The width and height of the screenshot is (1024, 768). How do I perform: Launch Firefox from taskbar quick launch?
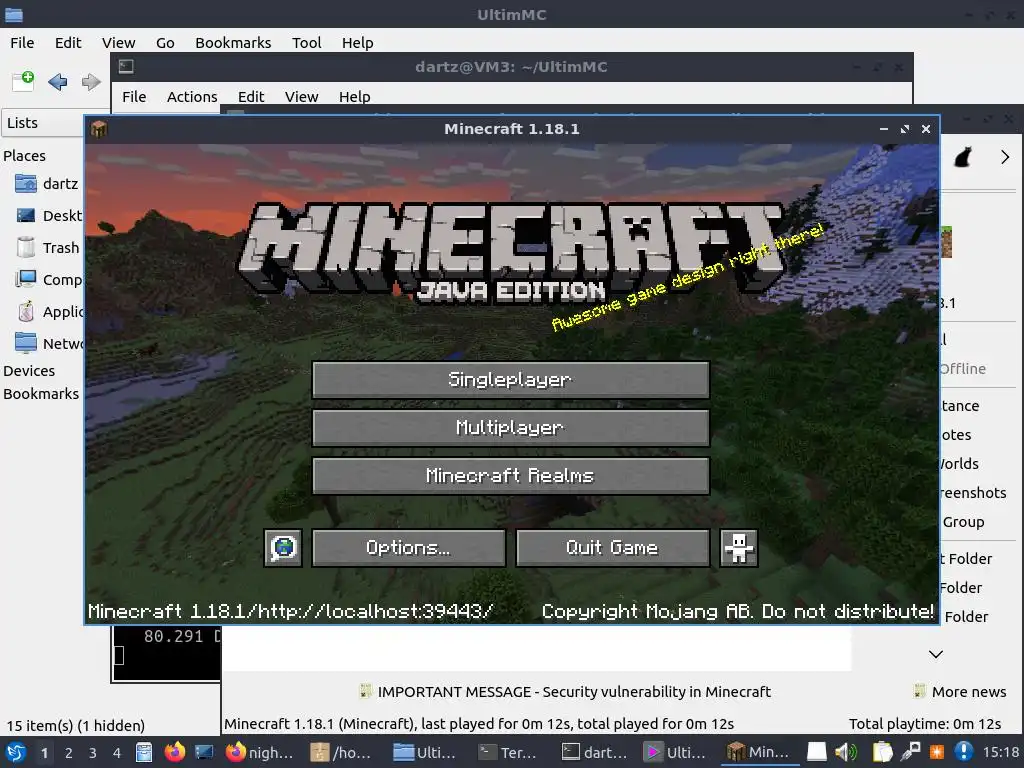pyautogui.click(x=174, y=752)
